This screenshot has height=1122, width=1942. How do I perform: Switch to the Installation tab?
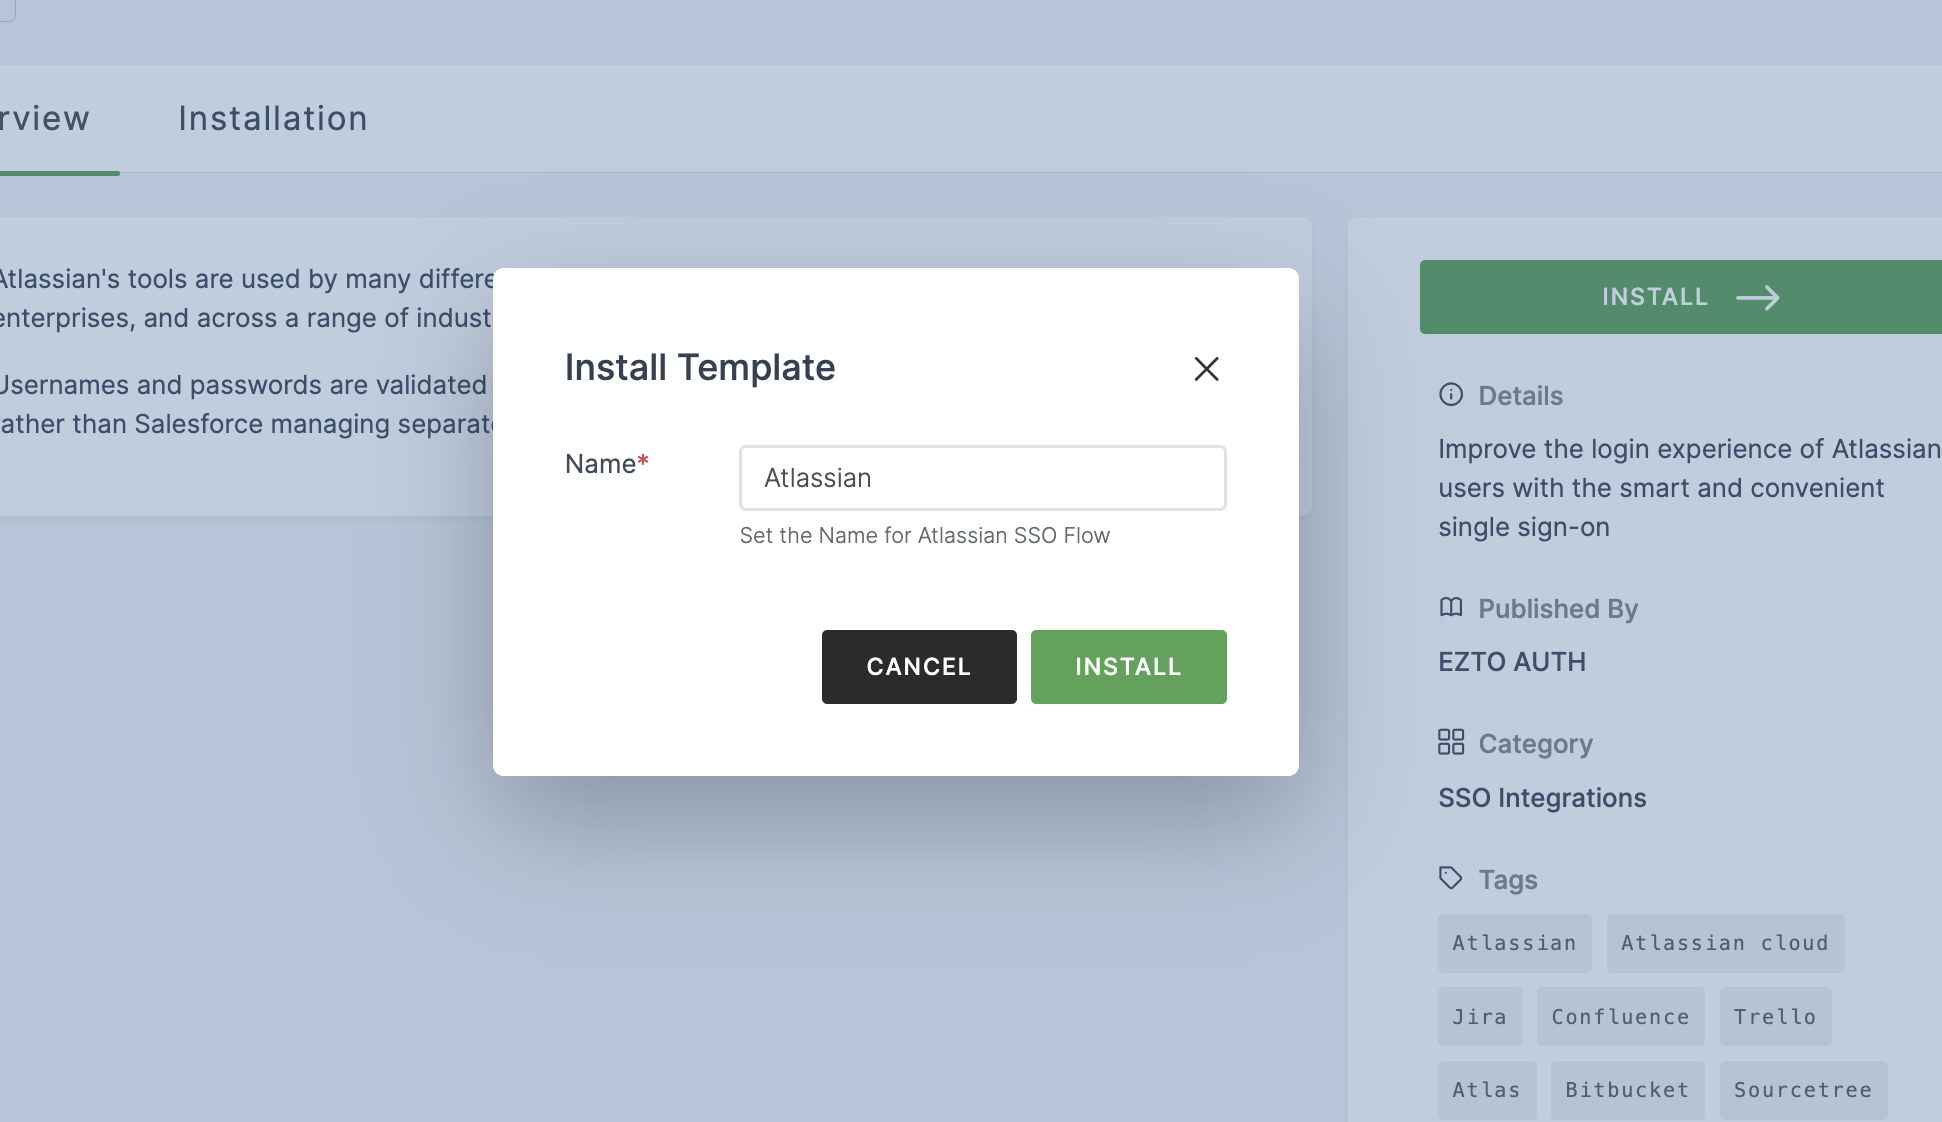(272, 119)
